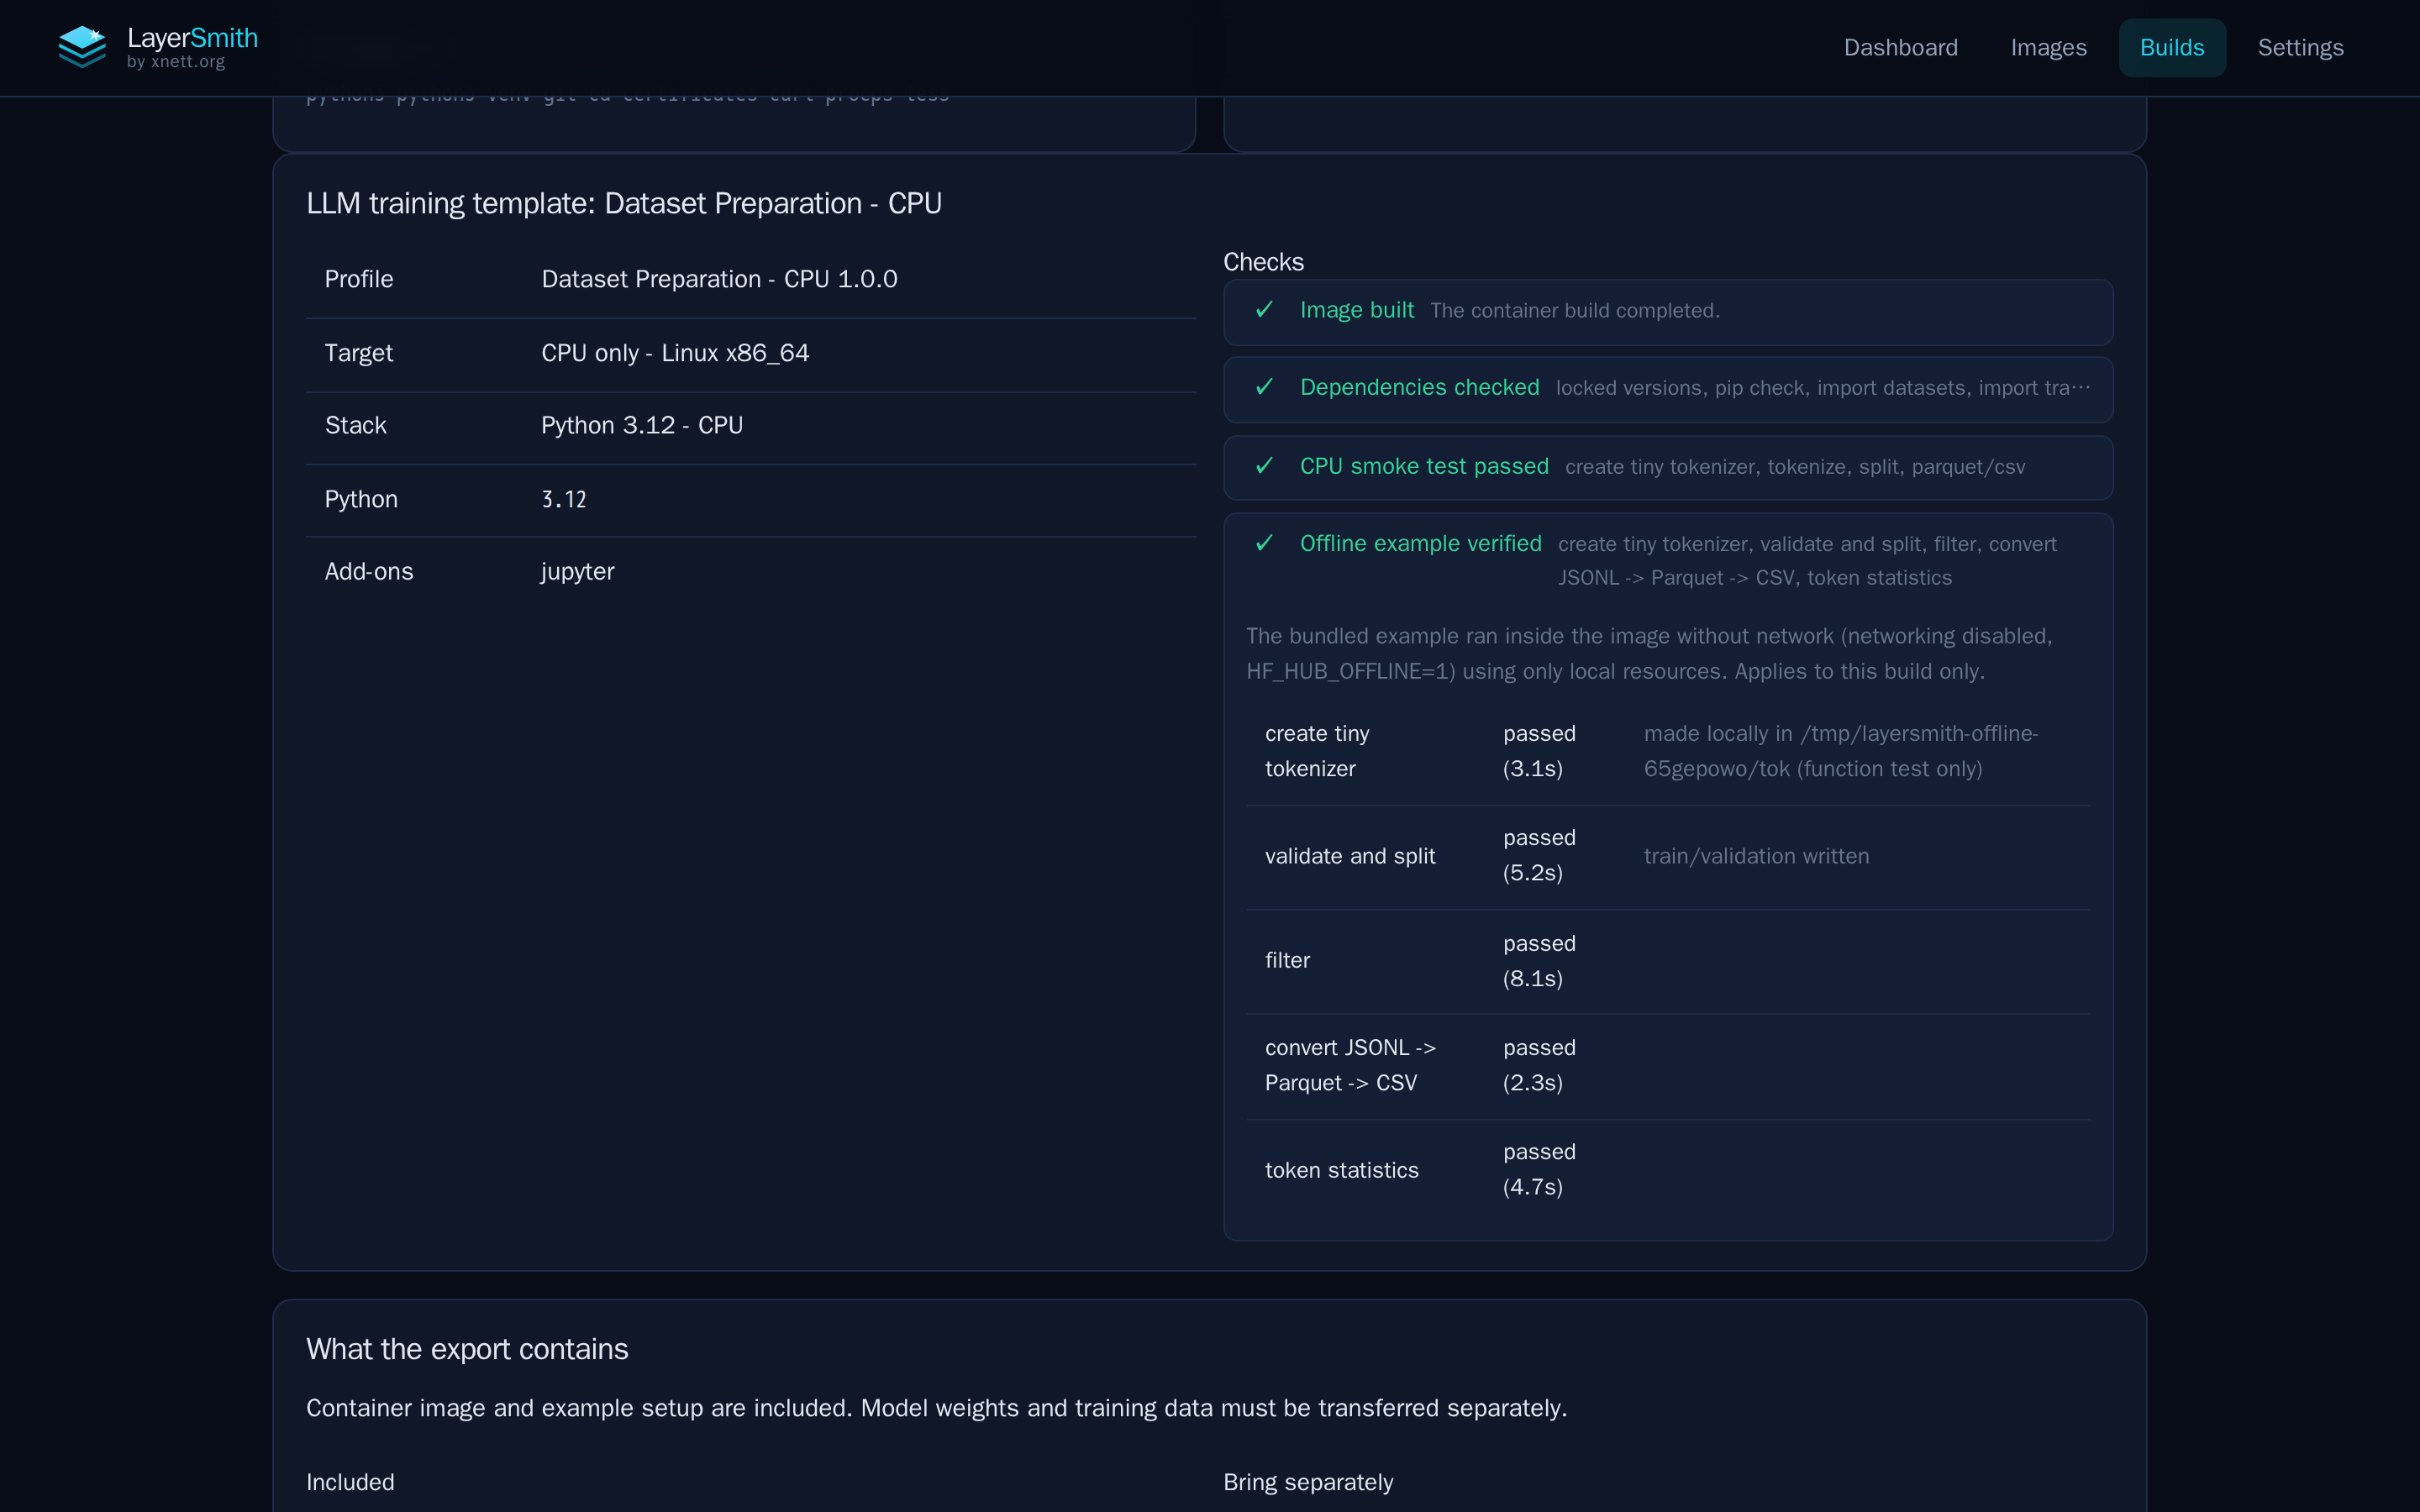Click the train/validation written note
Image resolution: width=2420 pixels, height=1512 pixels.
click(1756, 856)
